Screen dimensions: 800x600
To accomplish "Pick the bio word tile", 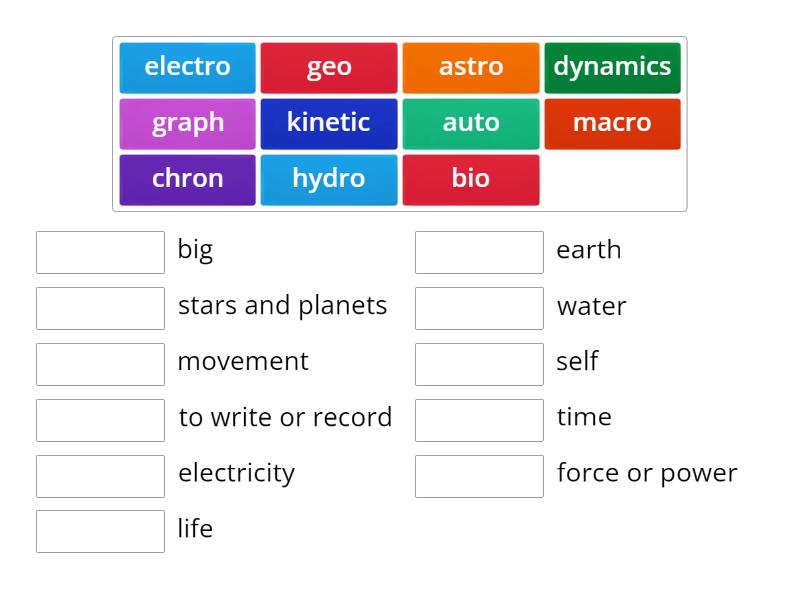I will pos(470,180).
